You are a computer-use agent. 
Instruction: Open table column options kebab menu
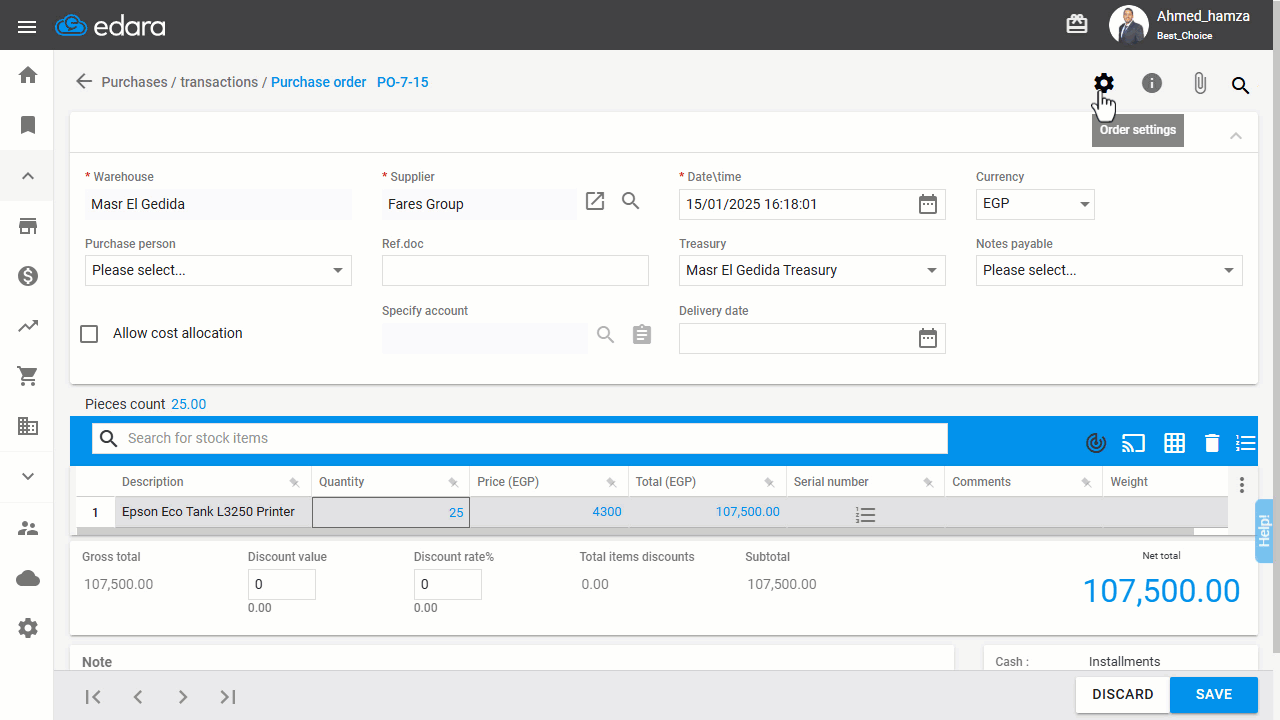coord(1242,485)
